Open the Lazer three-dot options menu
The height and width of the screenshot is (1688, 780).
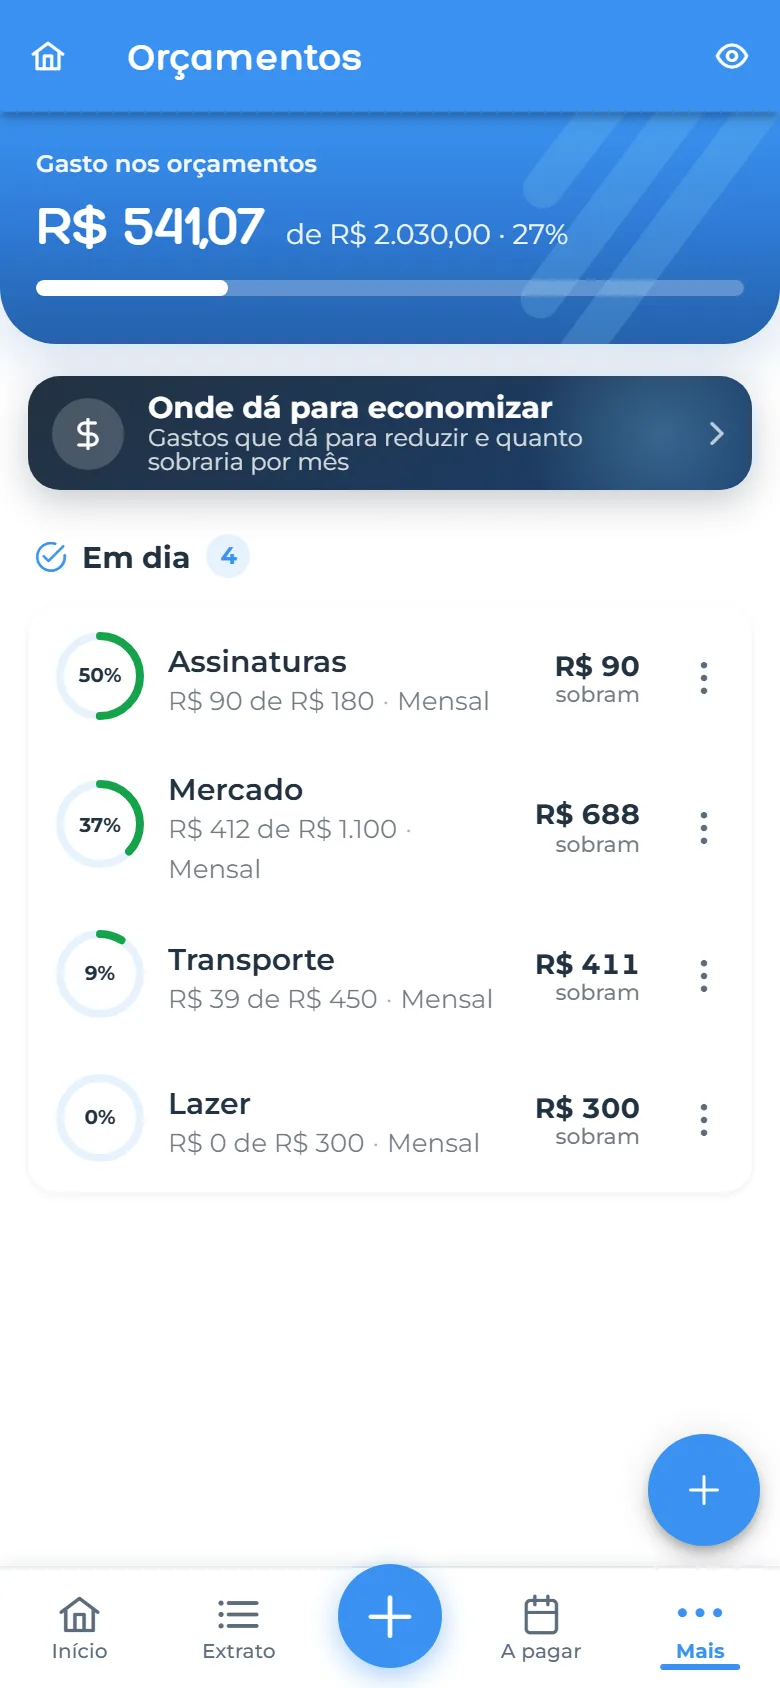click(704, 1120)
